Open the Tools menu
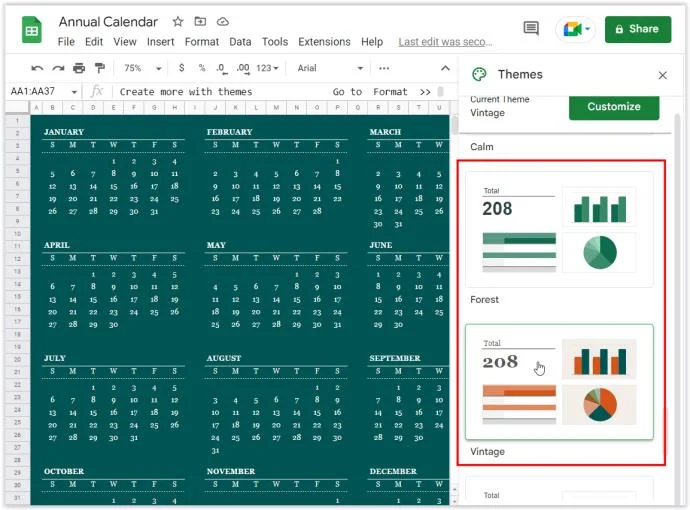The image size is (690, 510). coord(275,42)
